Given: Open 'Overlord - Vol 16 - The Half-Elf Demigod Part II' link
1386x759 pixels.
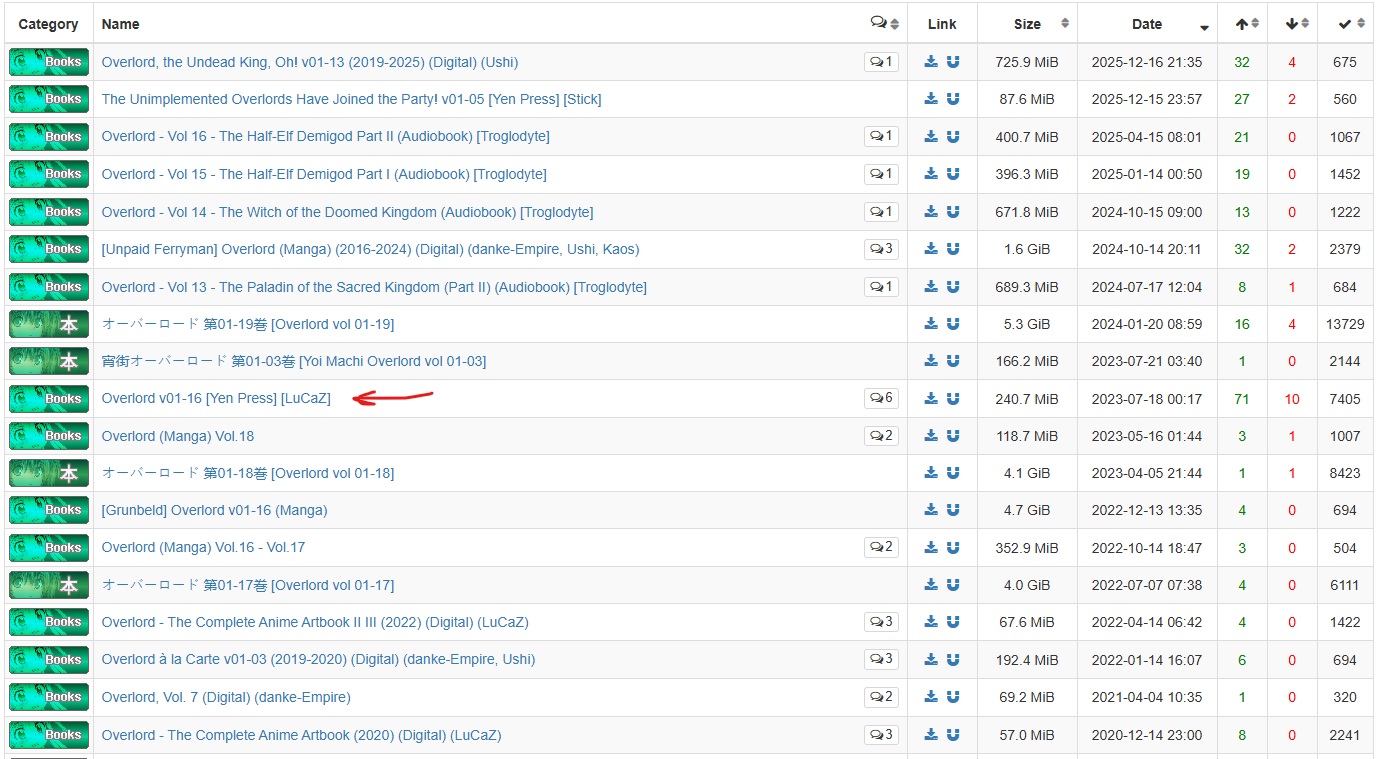Looking at the screenshot, I should 326,136.
